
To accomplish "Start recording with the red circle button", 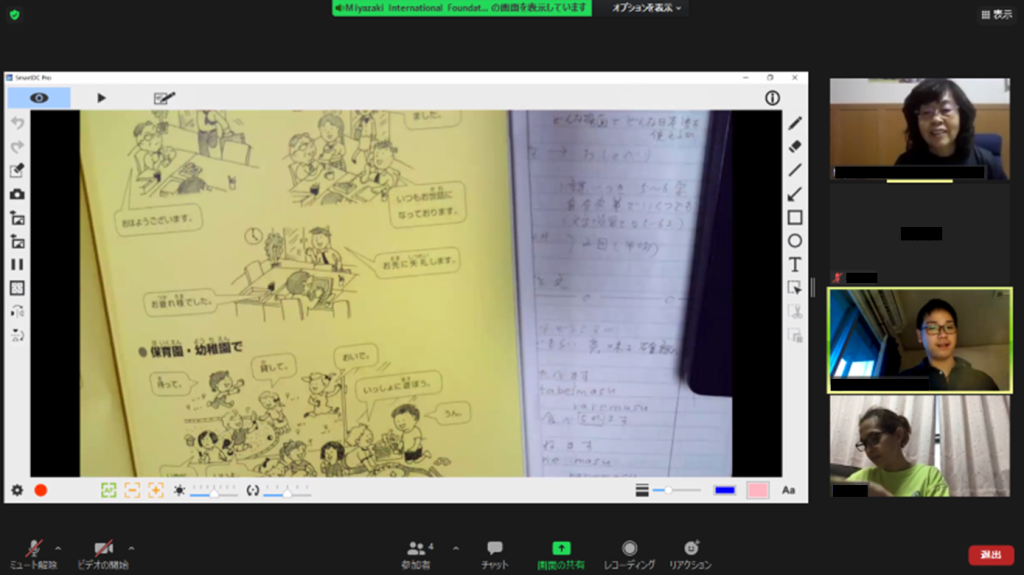I will [x=40, y=490].
